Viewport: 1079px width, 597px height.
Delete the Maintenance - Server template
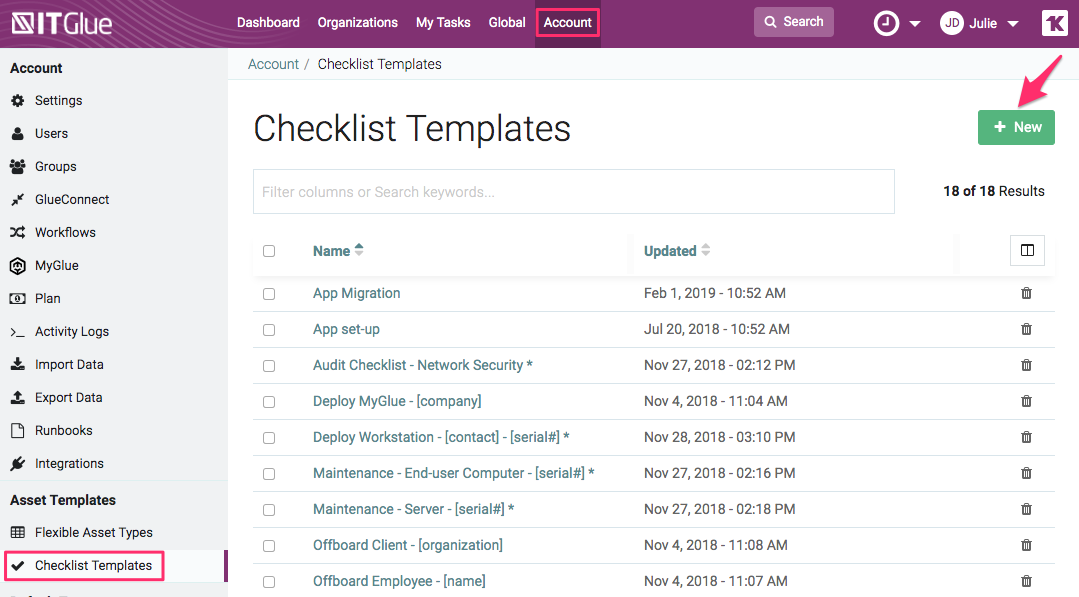pyautogui.click(x=1027, y=509)
